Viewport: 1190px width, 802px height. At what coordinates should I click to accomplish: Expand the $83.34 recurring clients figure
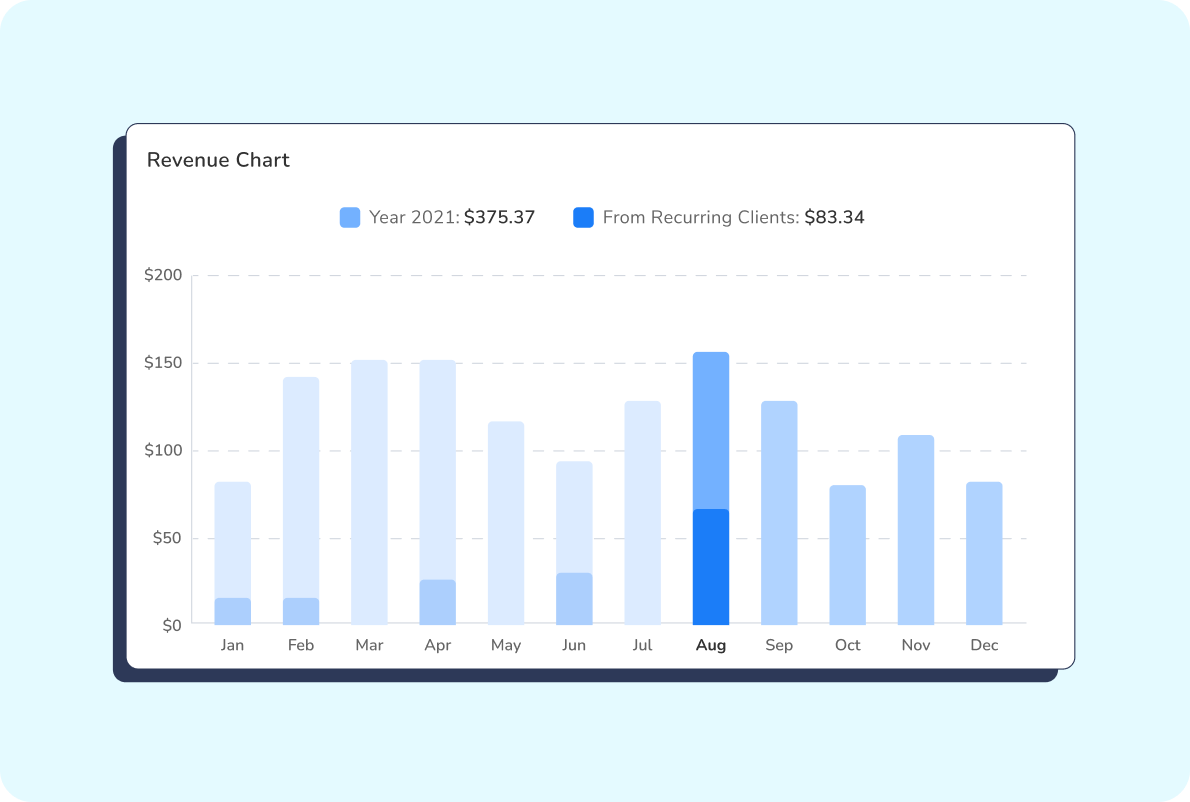click(836, 216)
